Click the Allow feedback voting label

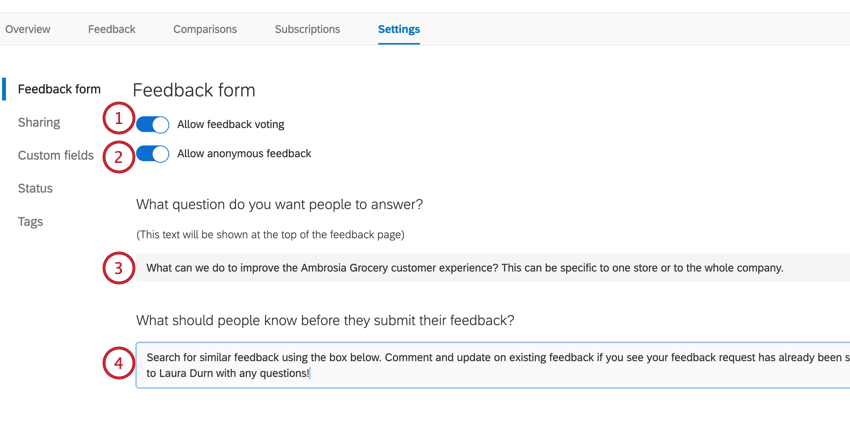[231, 124]
